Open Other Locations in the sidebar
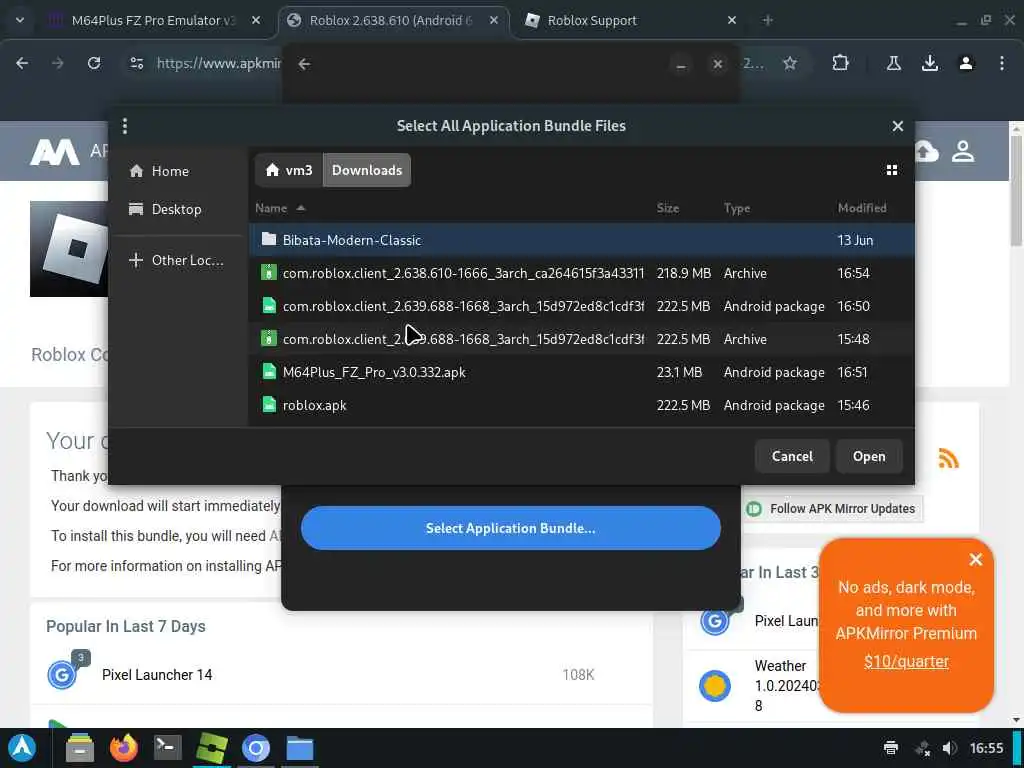Screen dimensions: 1024x768 tap(176, 260)
